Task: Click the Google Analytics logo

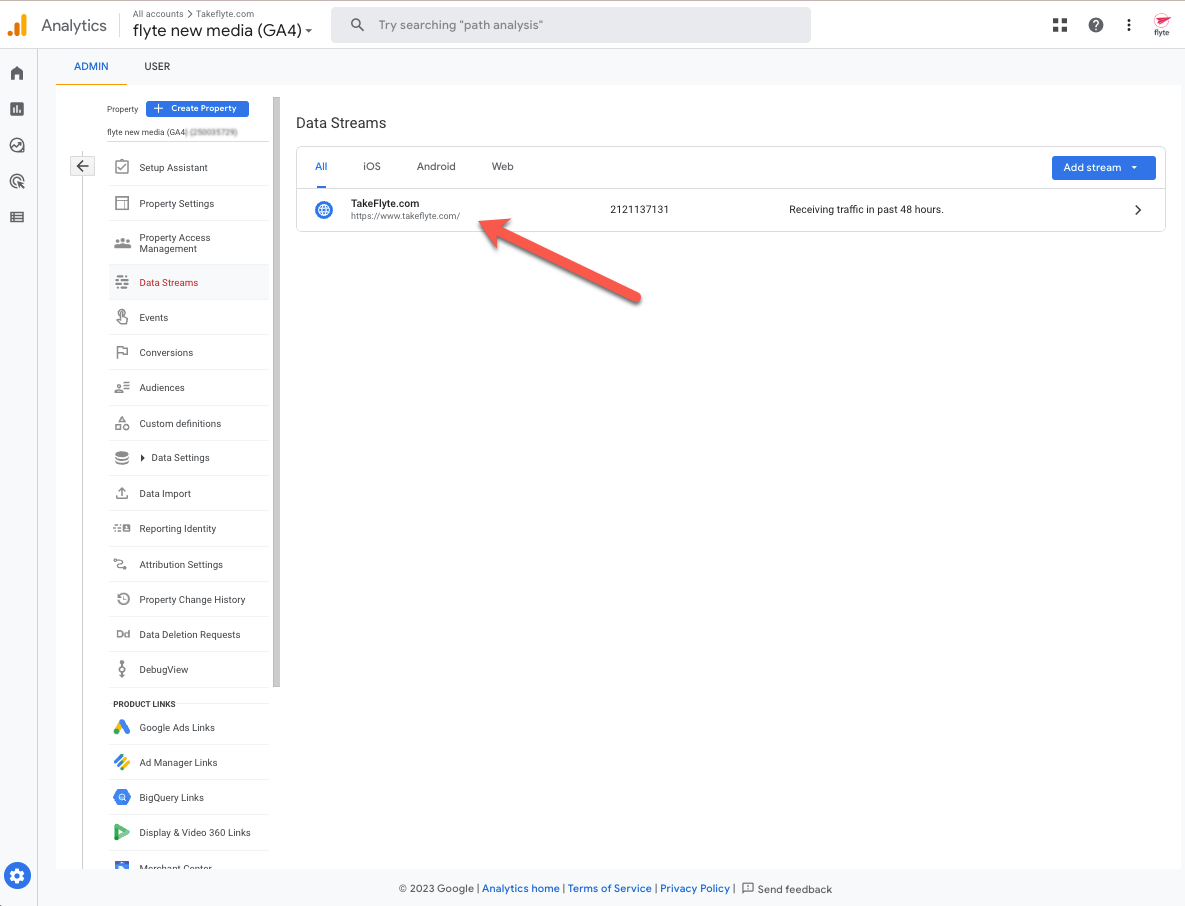Action: (x=17, y=25)
